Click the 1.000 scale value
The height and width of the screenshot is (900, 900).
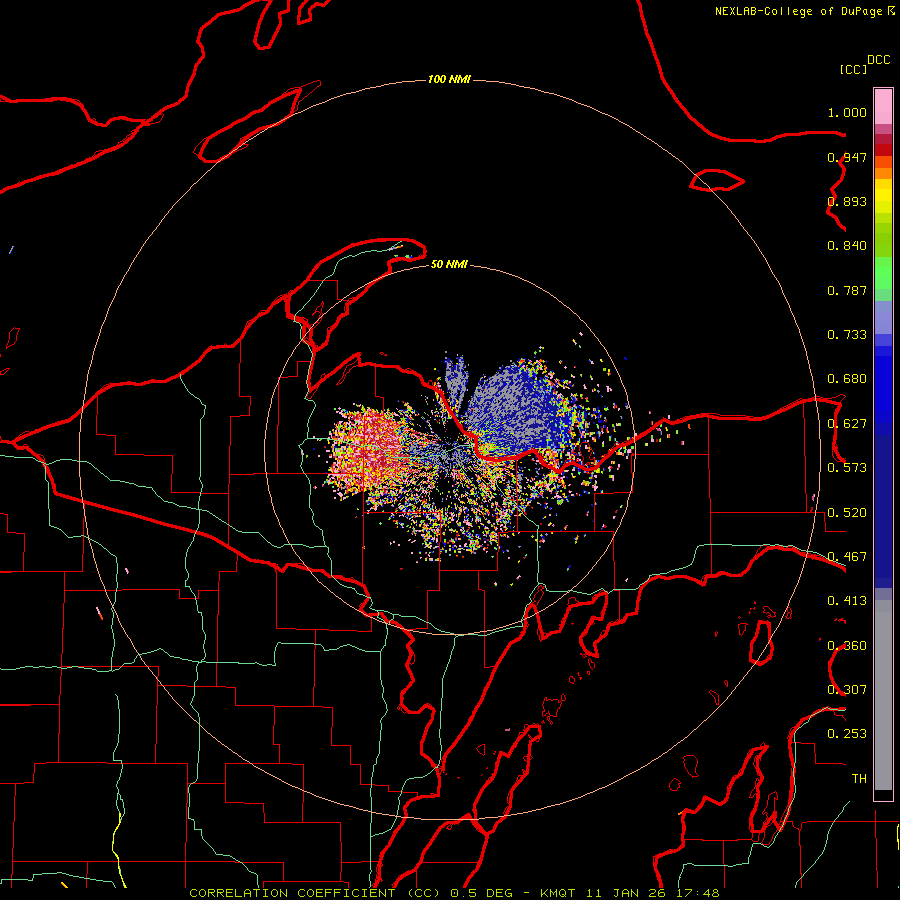847,112
